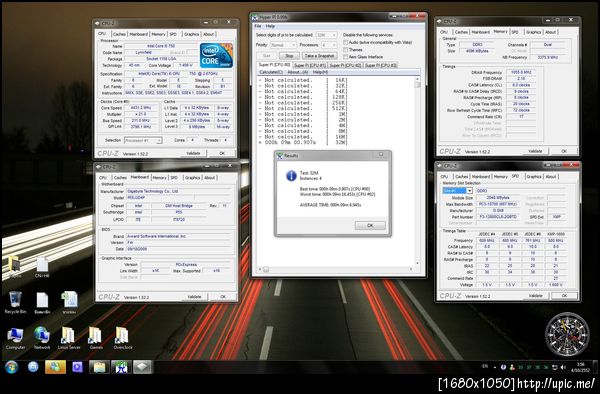The width and height of the screenshot is (600, 394).
Task: Open the Overclock folder shortcut
Action: [x=122, y=338]
